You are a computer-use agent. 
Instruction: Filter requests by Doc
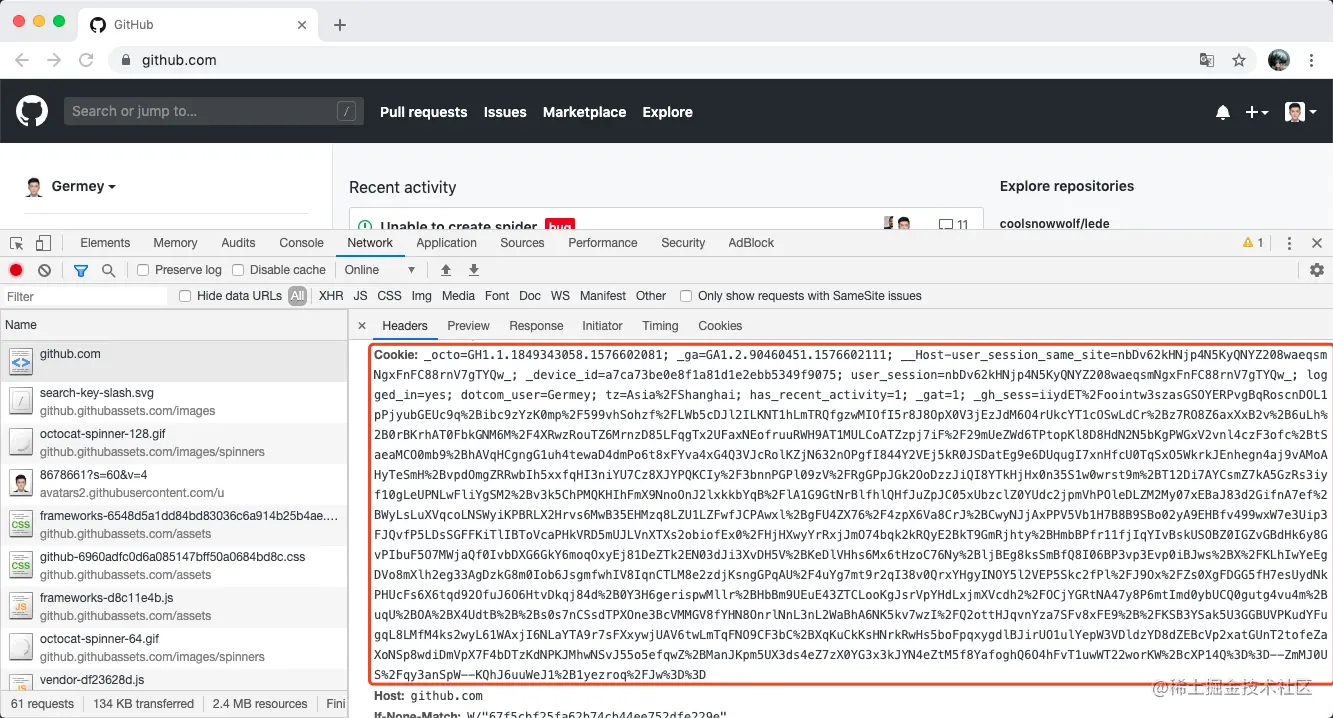(530, 296)
